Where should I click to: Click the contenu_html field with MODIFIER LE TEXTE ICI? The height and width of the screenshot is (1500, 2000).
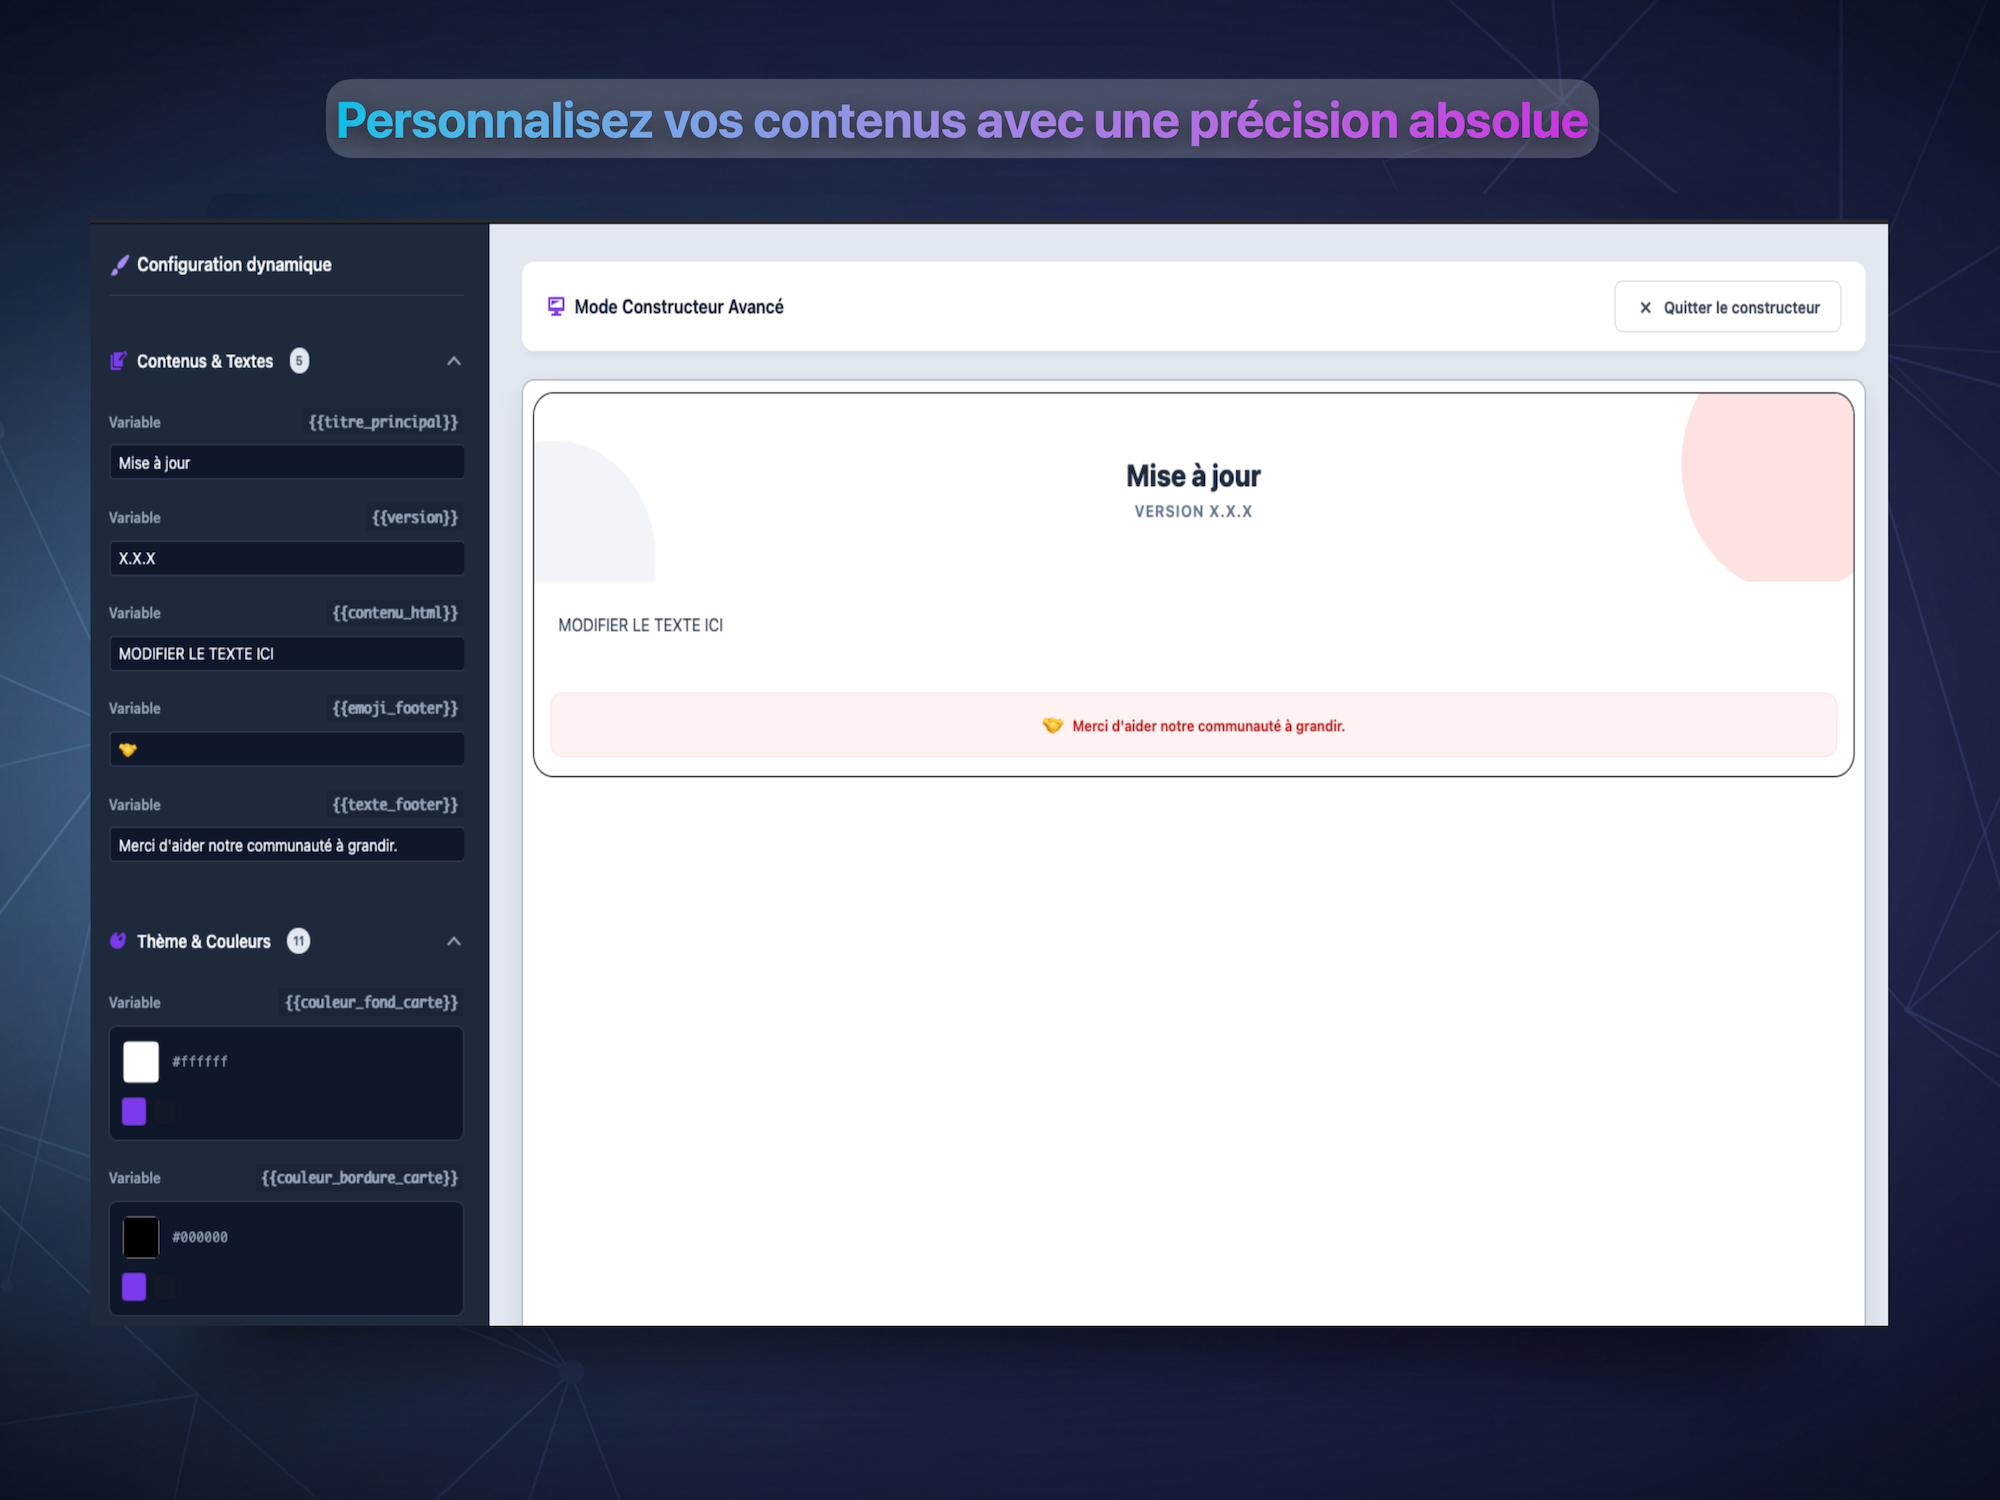click(286, 654)
